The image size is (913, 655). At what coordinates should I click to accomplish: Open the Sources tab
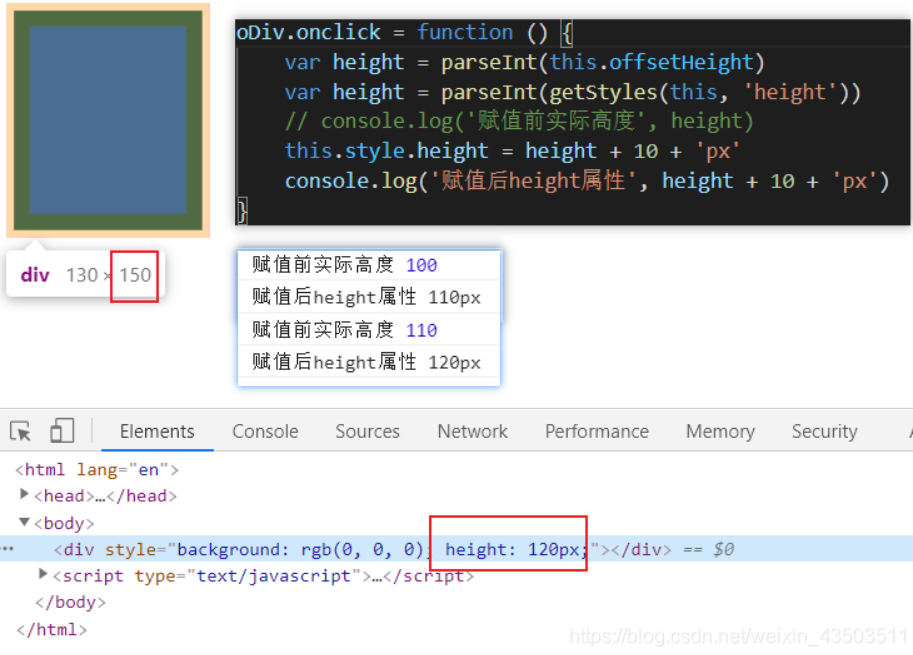367,431
